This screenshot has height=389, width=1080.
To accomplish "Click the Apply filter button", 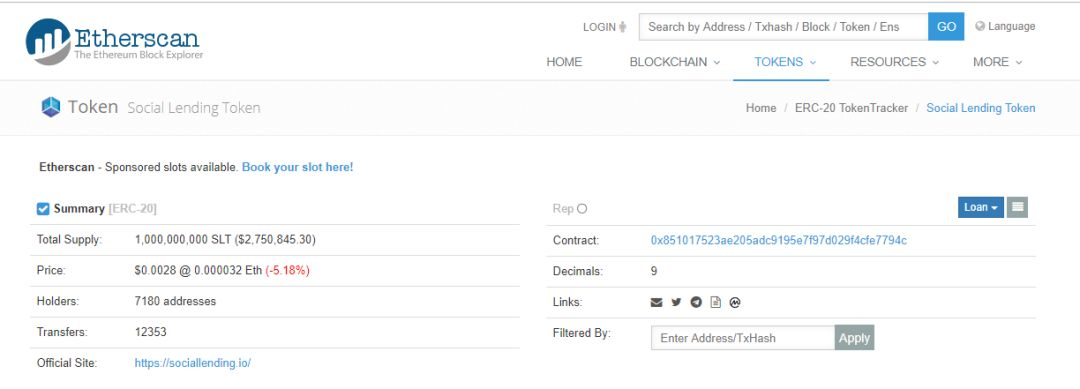I will (x=855, y=338).
